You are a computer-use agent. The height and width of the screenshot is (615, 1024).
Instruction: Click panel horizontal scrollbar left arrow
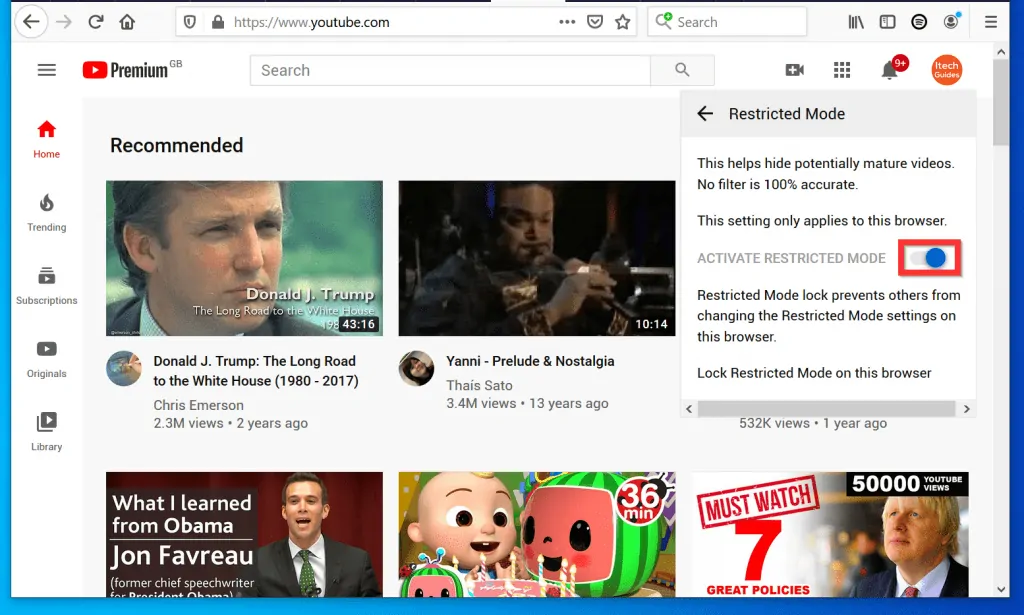click(x=689, y=409)
